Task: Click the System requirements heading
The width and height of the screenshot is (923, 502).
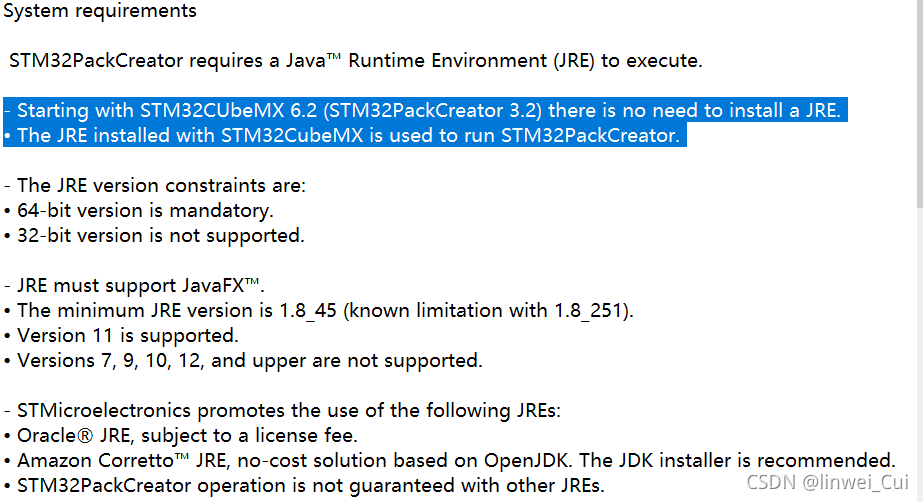Action: 100,11
